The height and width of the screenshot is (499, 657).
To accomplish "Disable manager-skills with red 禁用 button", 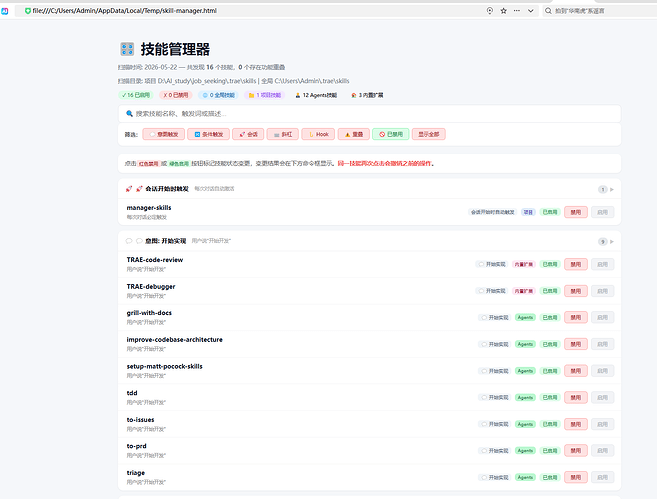I will tap(576, 212).
